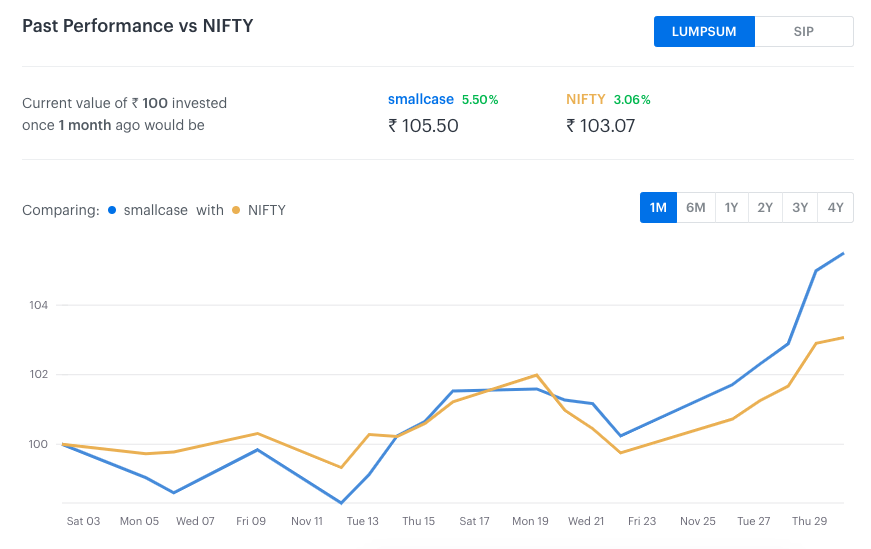Click the Fri 09 axis label
This screenshot has width=871, height=549.
pyautogui.click(x=251, y=521)
